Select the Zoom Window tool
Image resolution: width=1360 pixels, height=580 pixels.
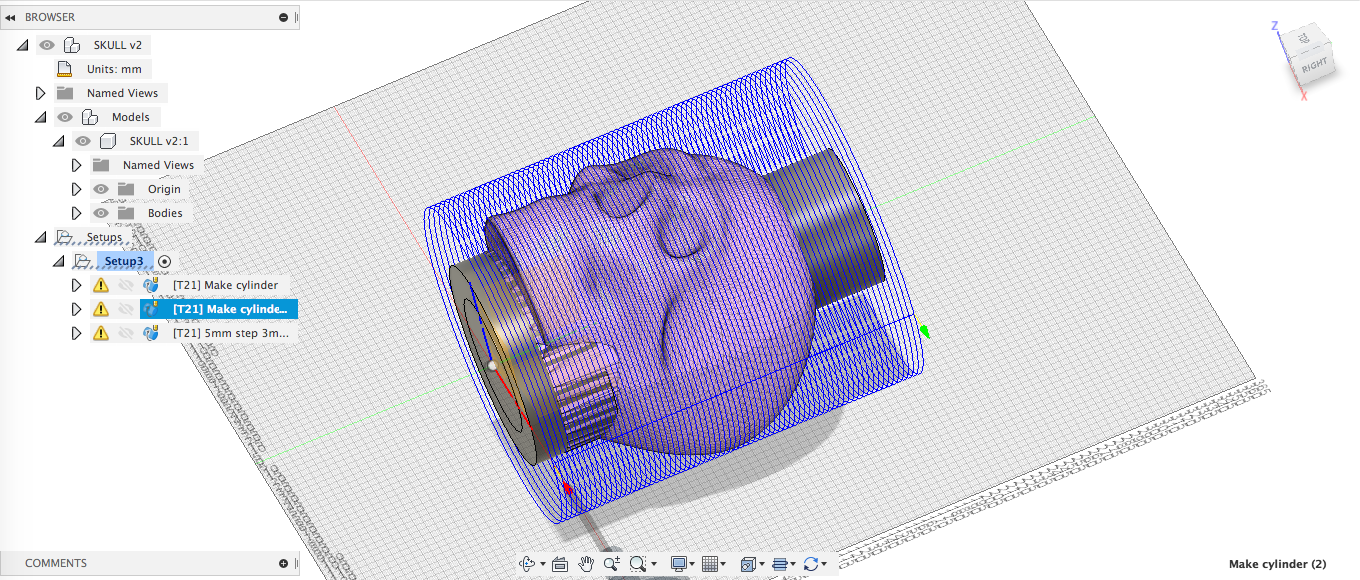[637, 563]
